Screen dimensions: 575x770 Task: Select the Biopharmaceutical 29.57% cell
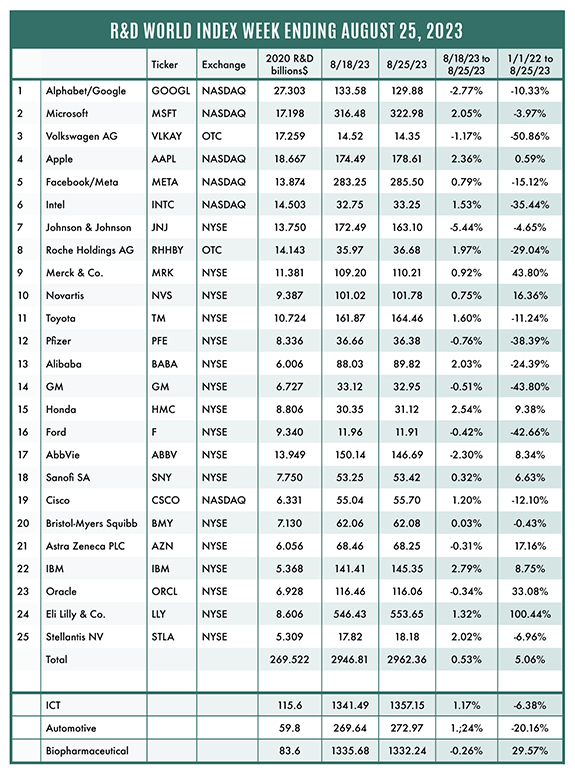point(530,750)
